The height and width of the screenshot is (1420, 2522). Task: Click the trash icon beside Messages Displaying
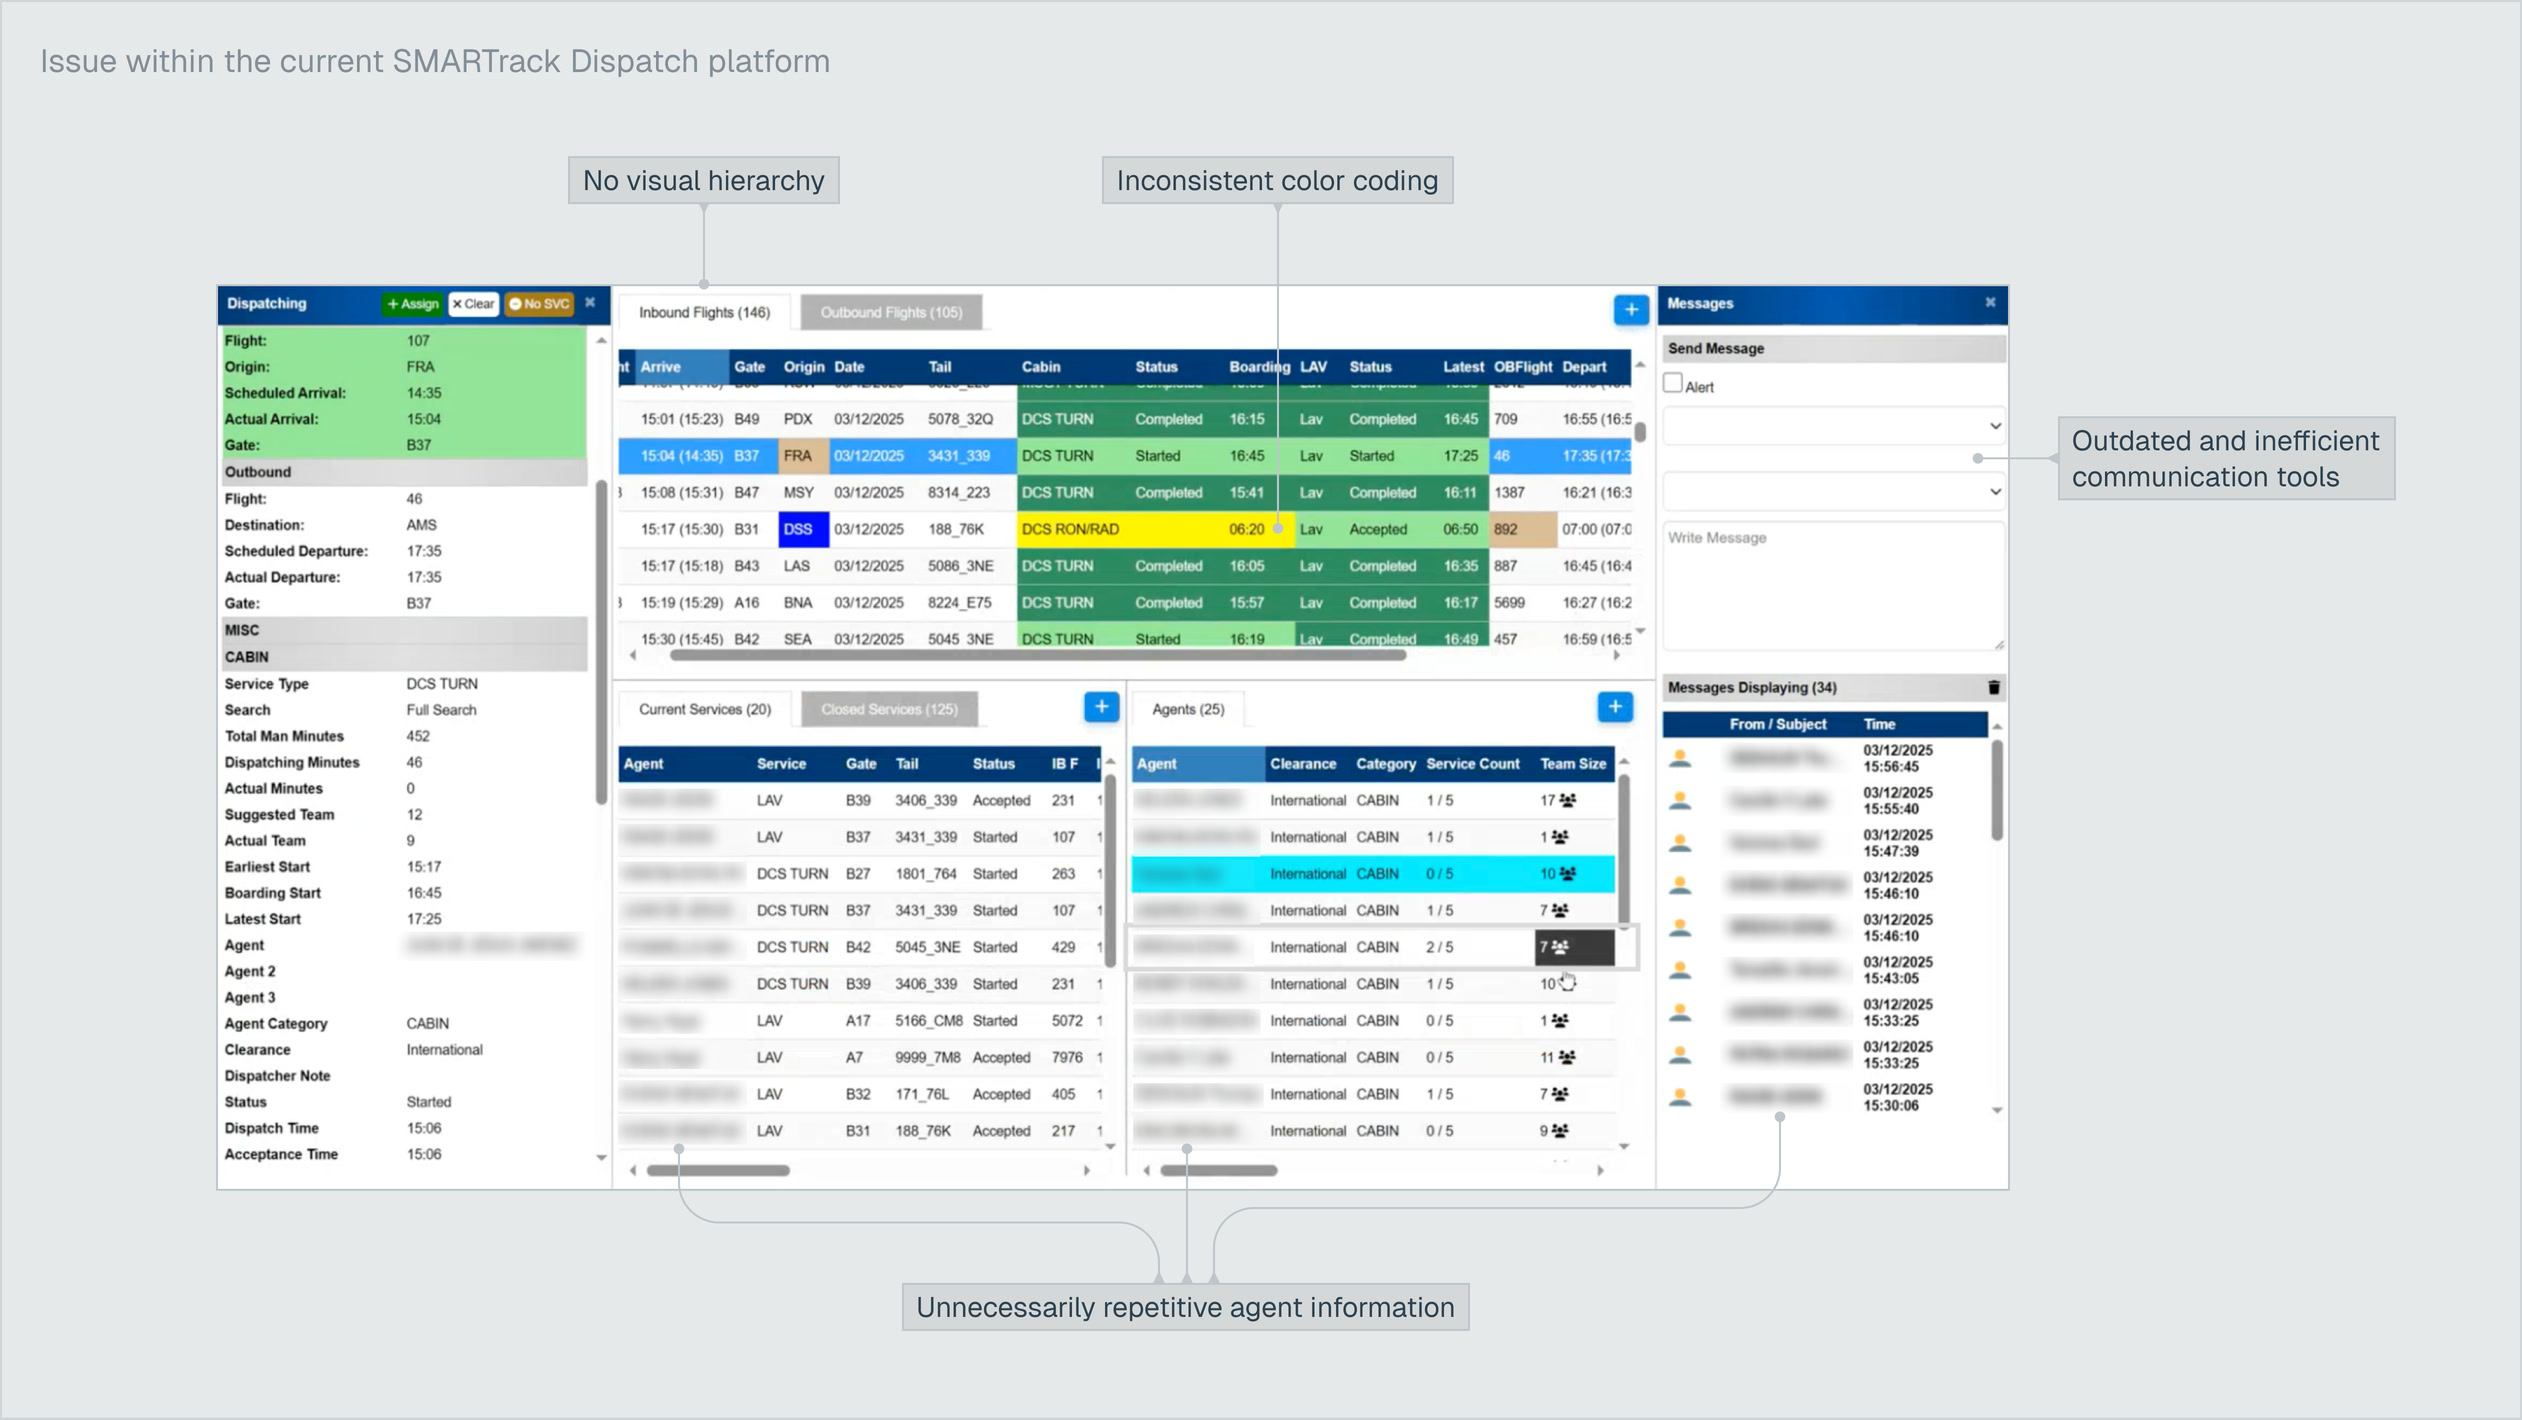click(1993, 687)
